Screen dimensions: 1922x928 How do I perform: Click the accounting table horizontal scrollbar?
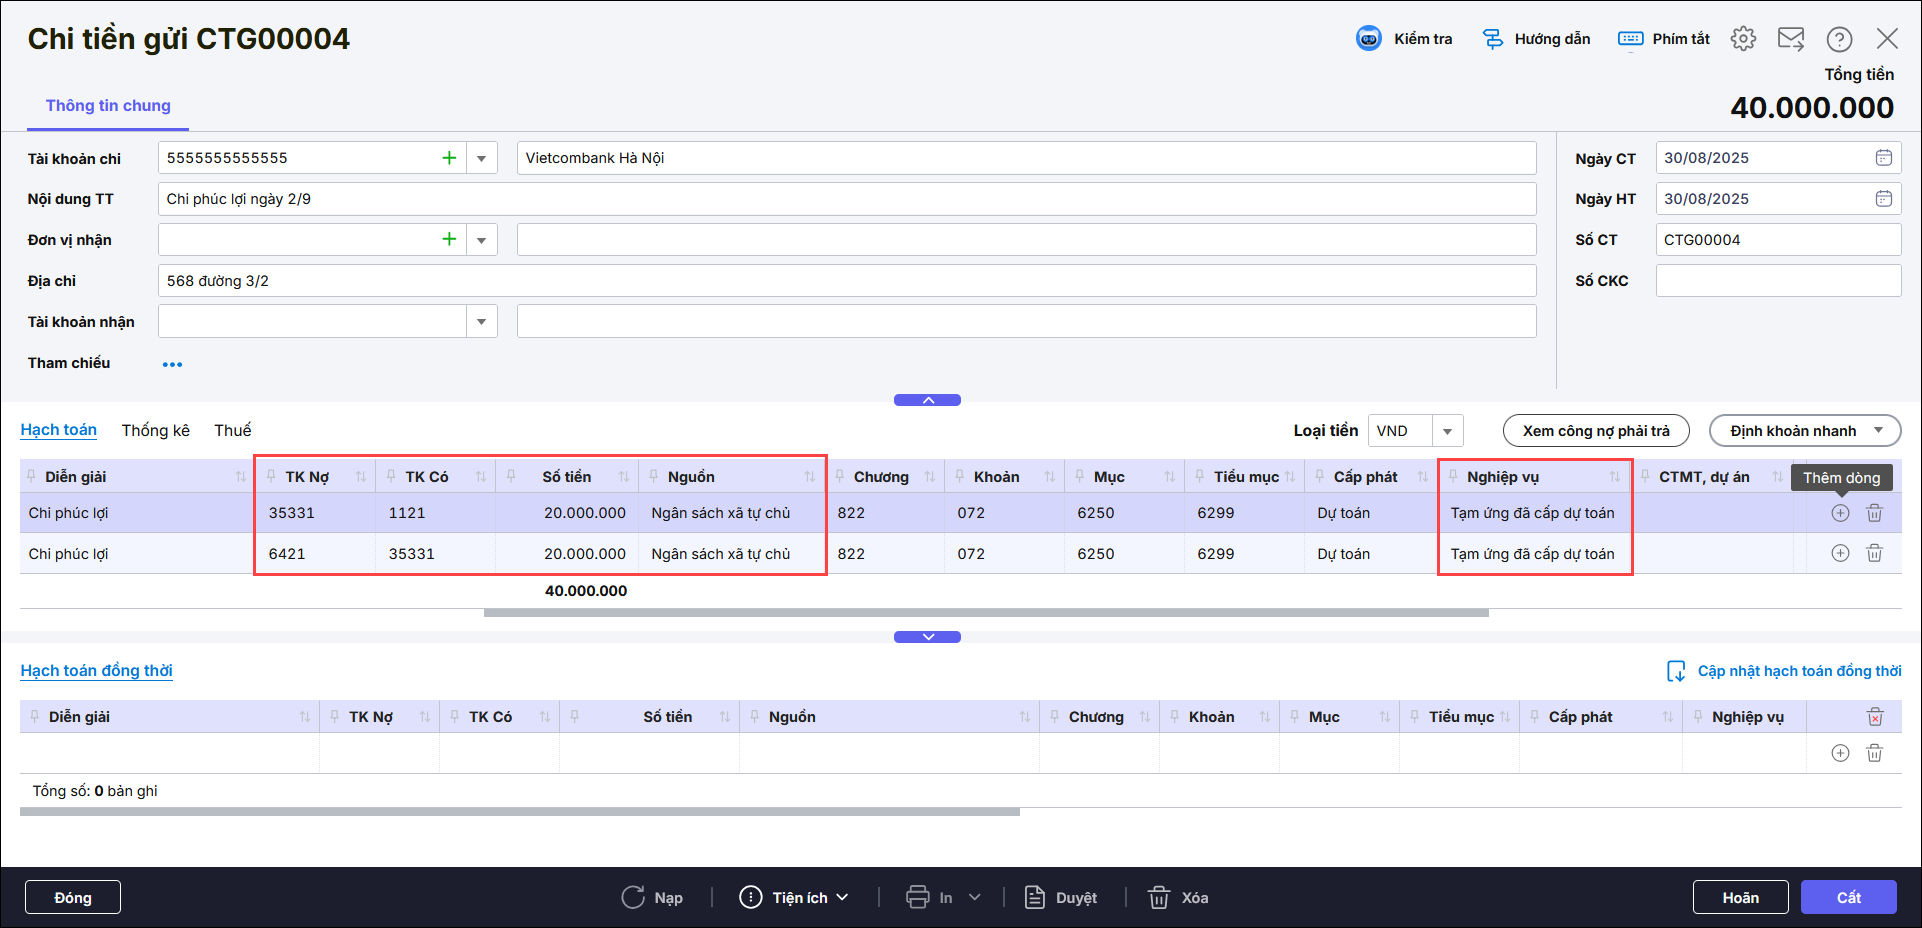pyautogui.click(x=985, y=613)
